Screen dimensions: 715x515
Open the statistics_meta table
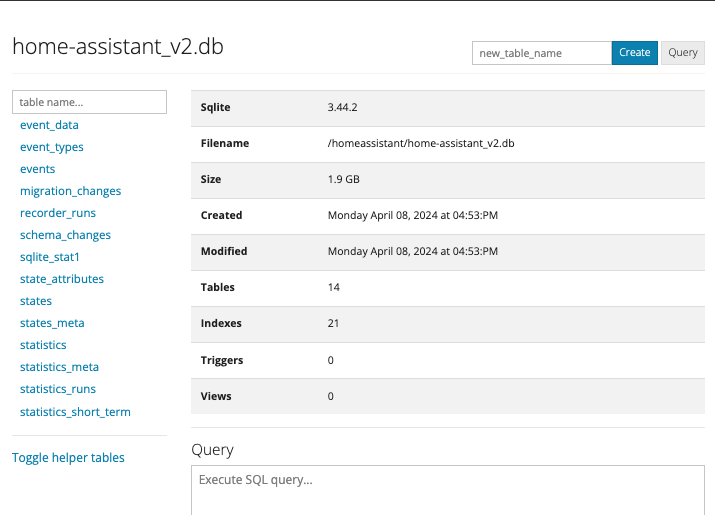(x=59, y=367)
